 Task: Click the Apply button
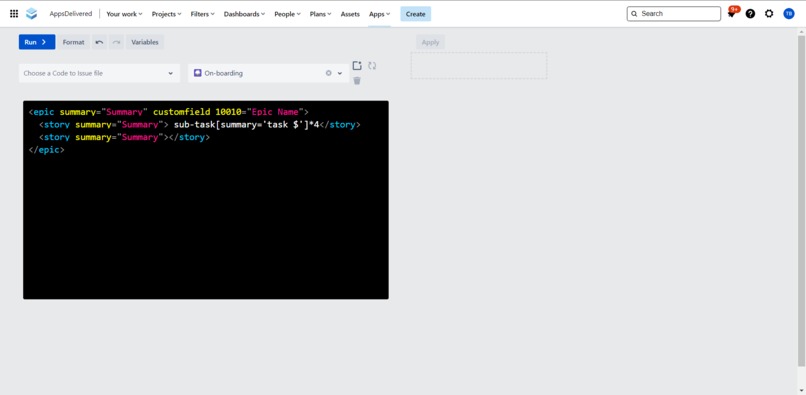click(430, 42)
